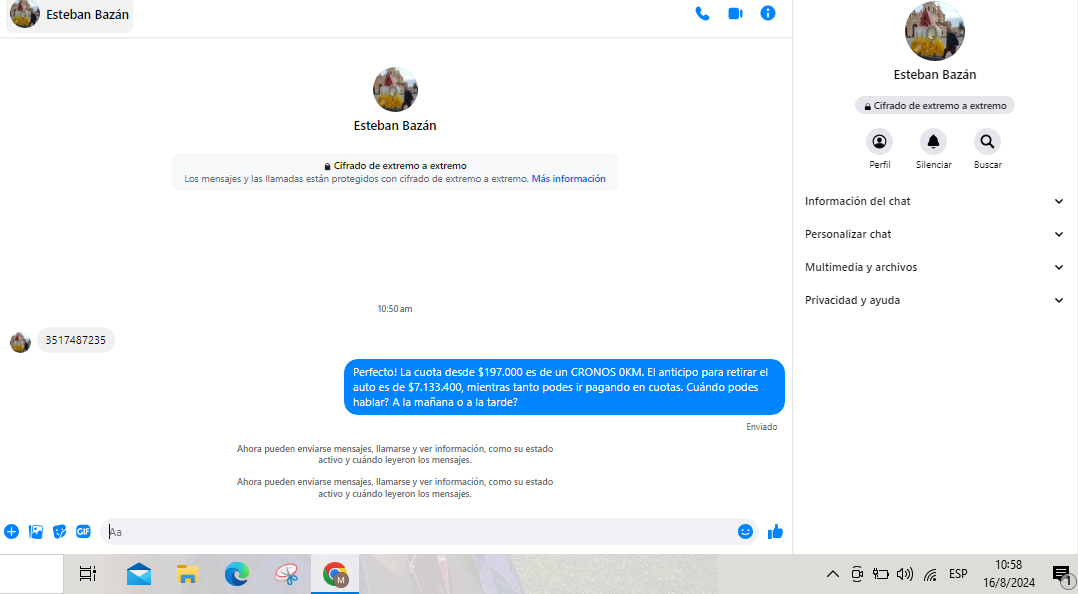Viewport: 1078px width, 594px height.
Task: Search the conversation with Buscar
Action: (987, 142)
